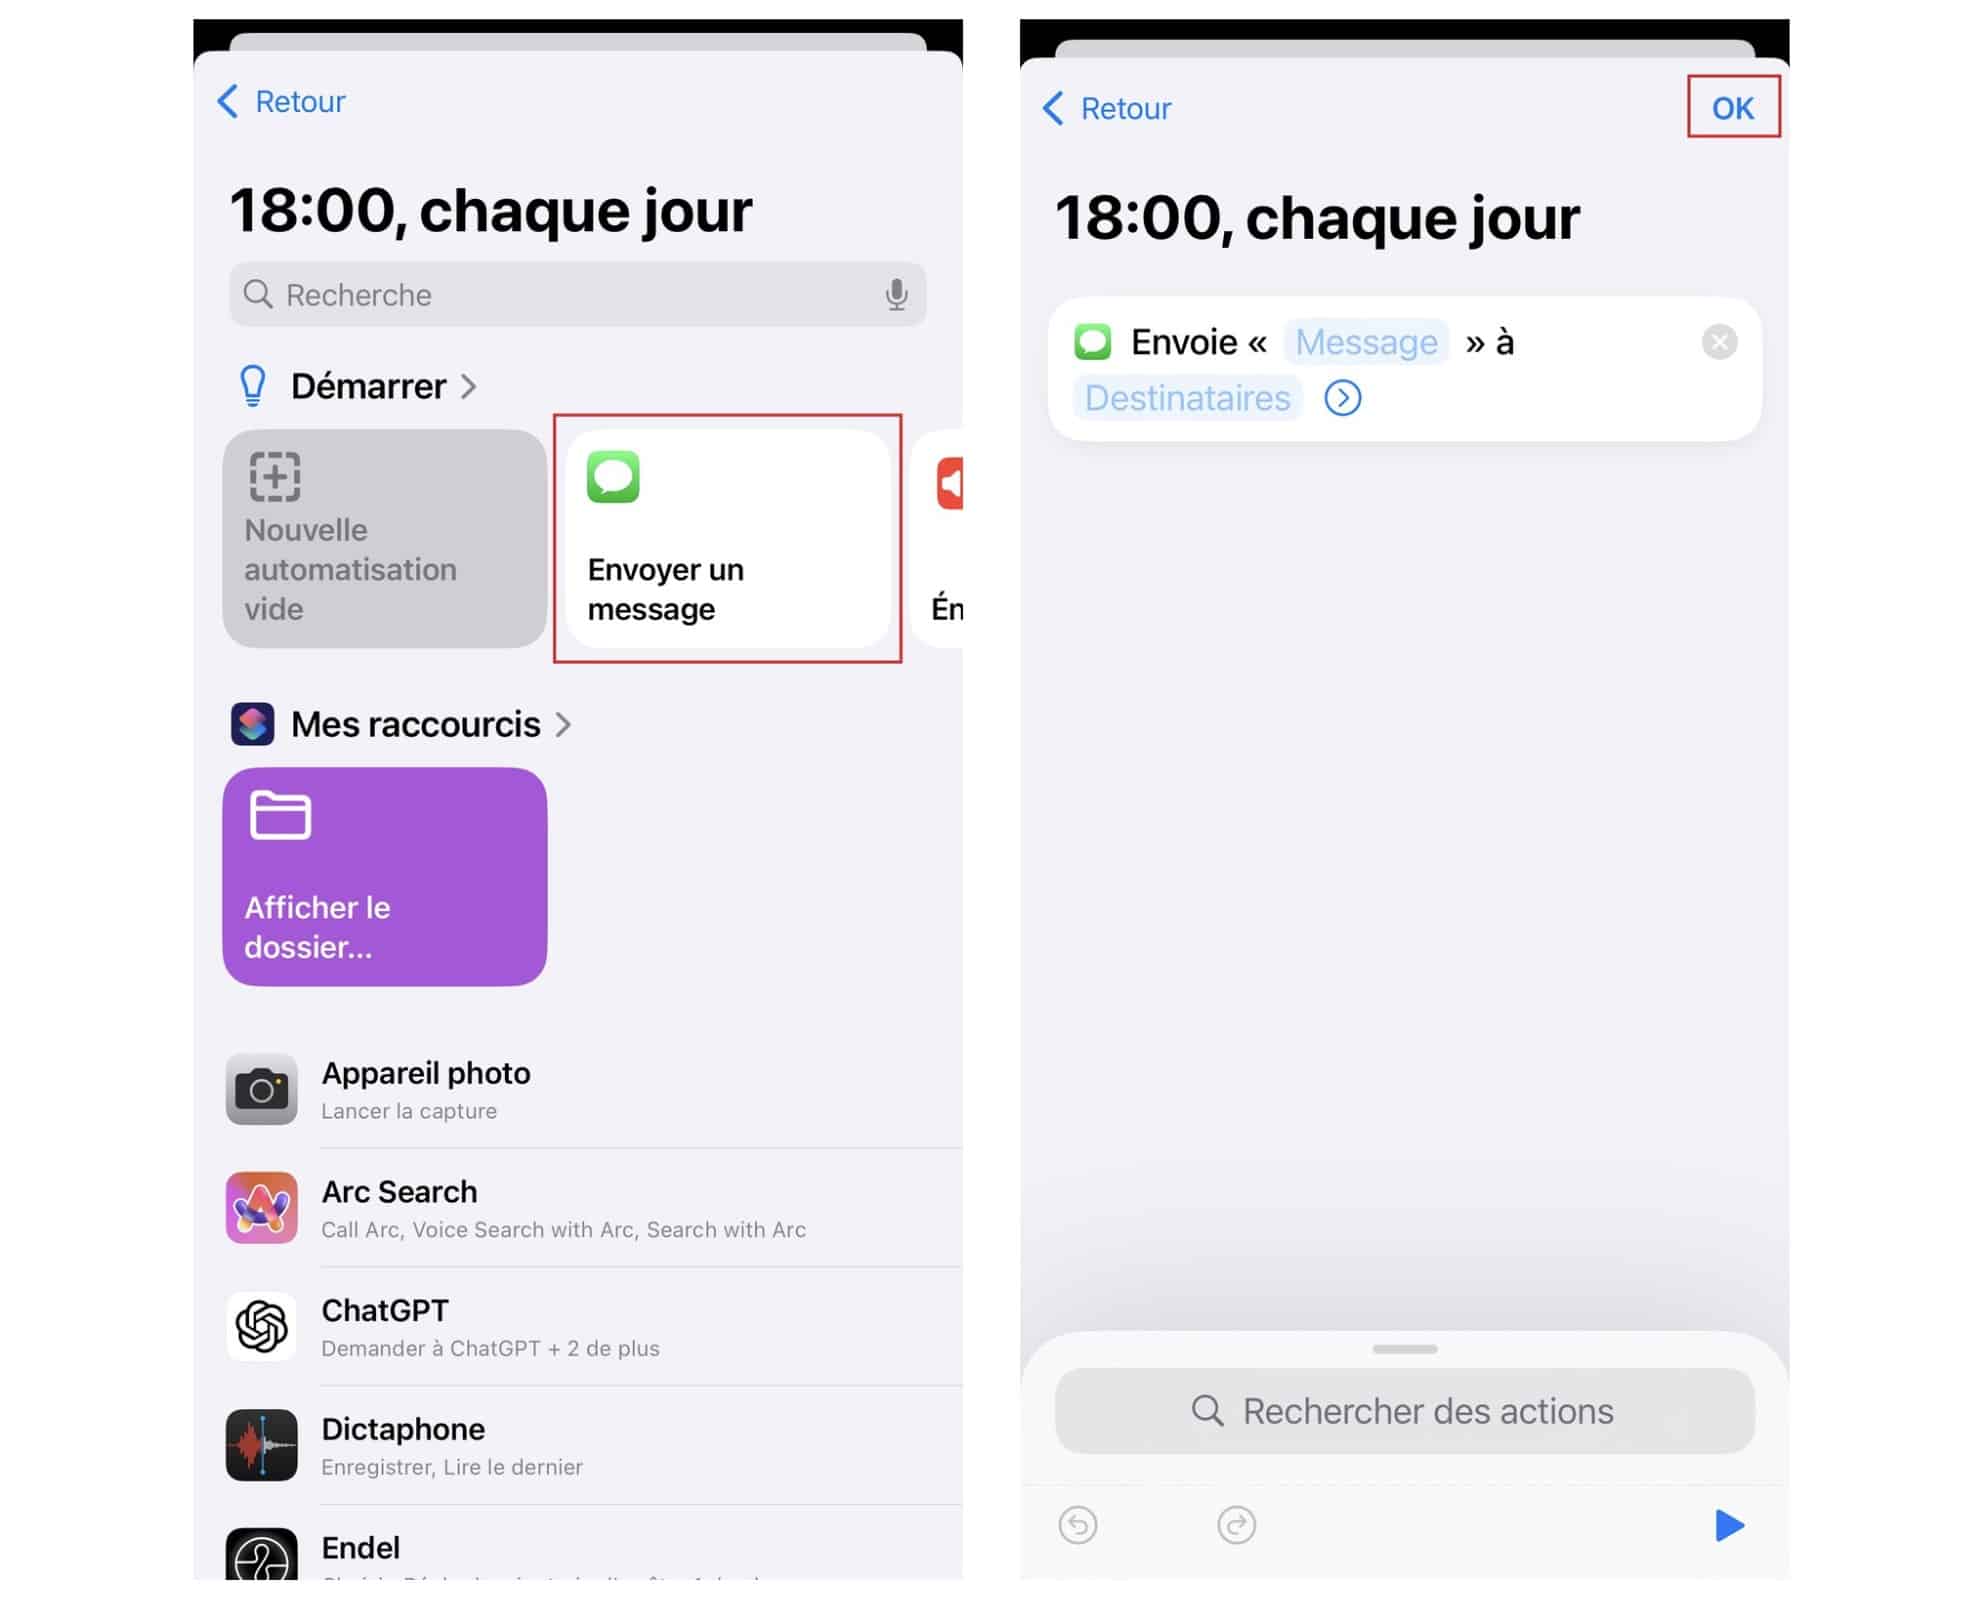Image resolution: width=1985 pixels, height=1602 pixels.
Task: Click the Destinataires field to add recipients
Action: (x=1189, y=397)
